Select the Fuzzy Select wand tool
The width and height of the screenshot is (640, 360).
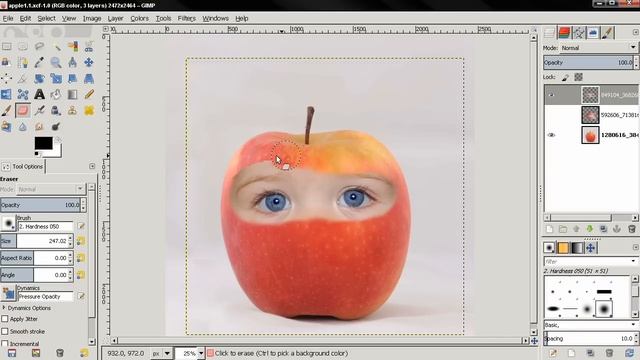coord(56,46)
